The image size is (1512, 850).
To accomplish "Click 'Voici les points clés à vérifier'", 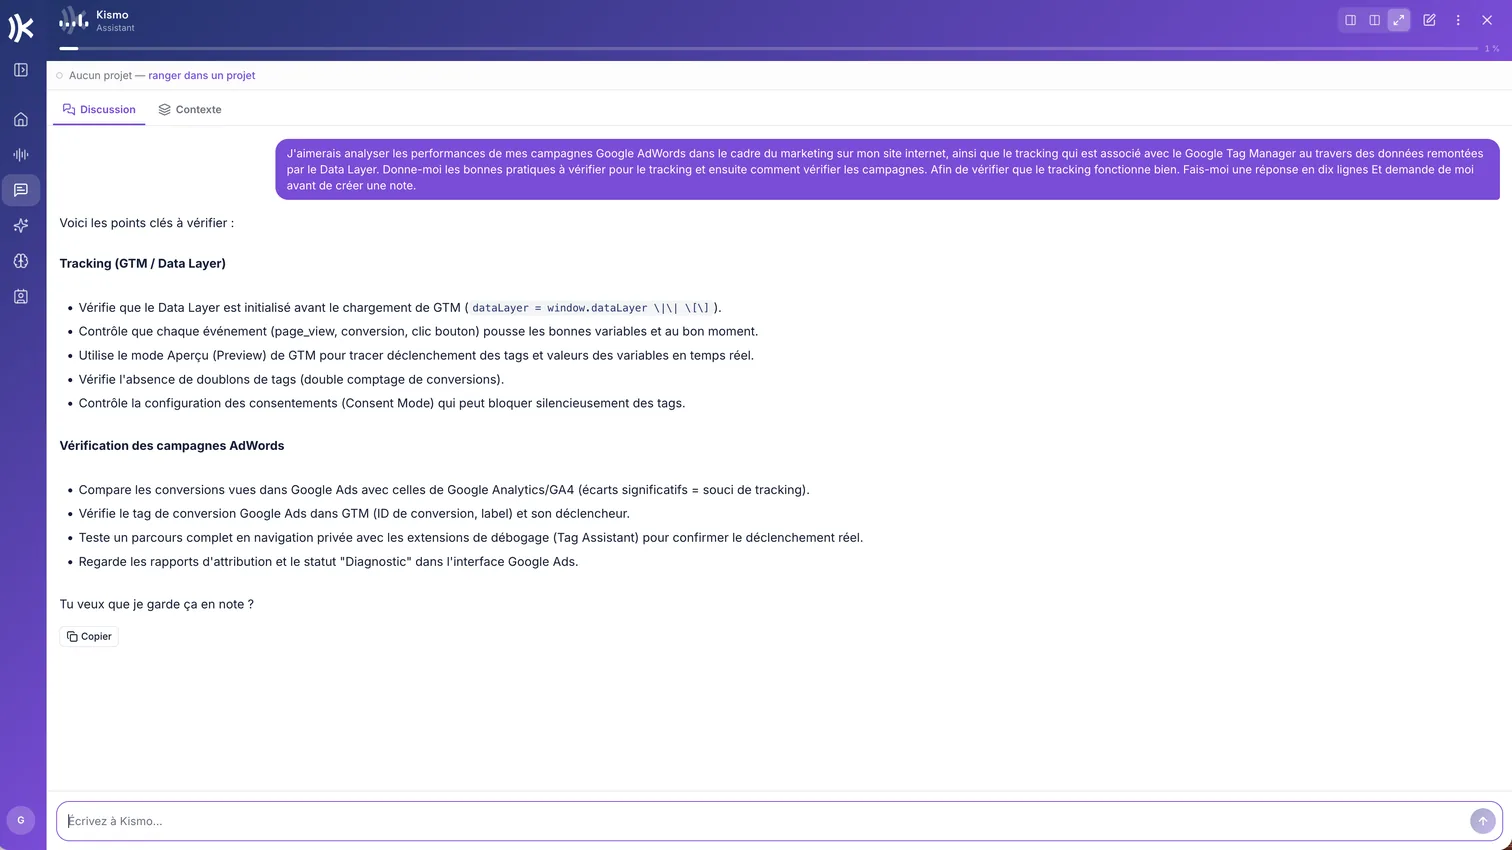I will [x=147, y=223].
